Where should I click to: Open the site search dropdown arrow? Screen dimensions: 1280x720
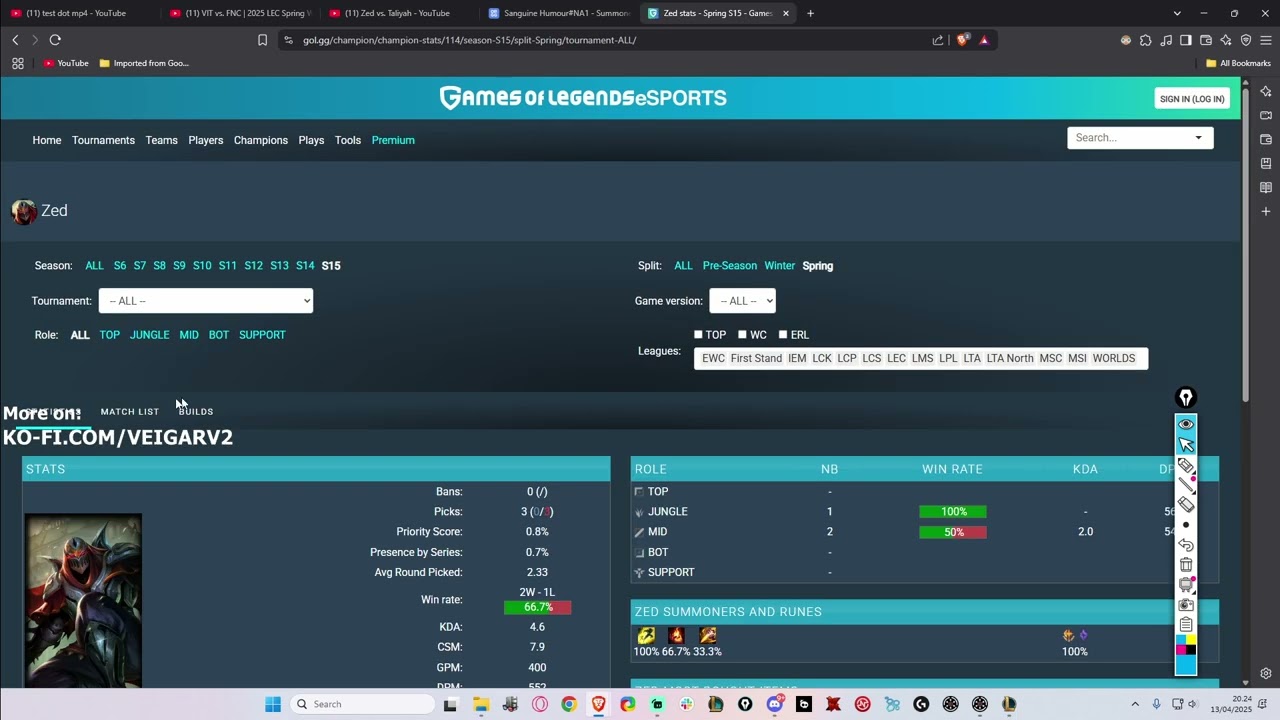(1198, 138)
